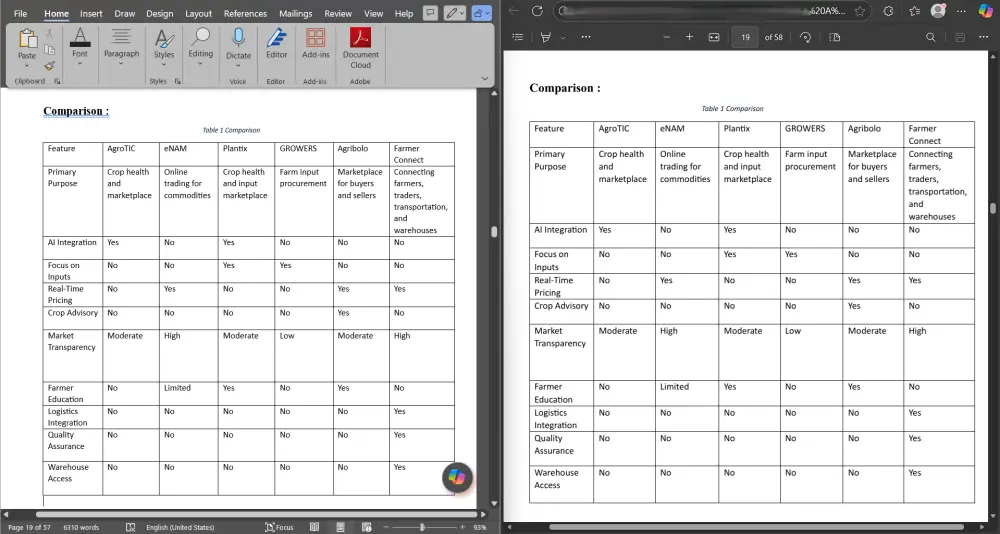
Task: Select the Format Painter brush icon
Action: point(49,66)
